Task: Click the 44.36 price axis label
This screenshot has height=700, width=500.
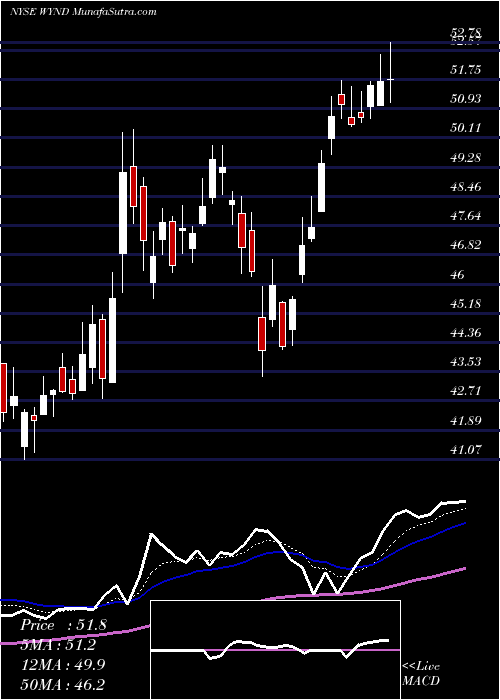Action: tap(466, 333)
